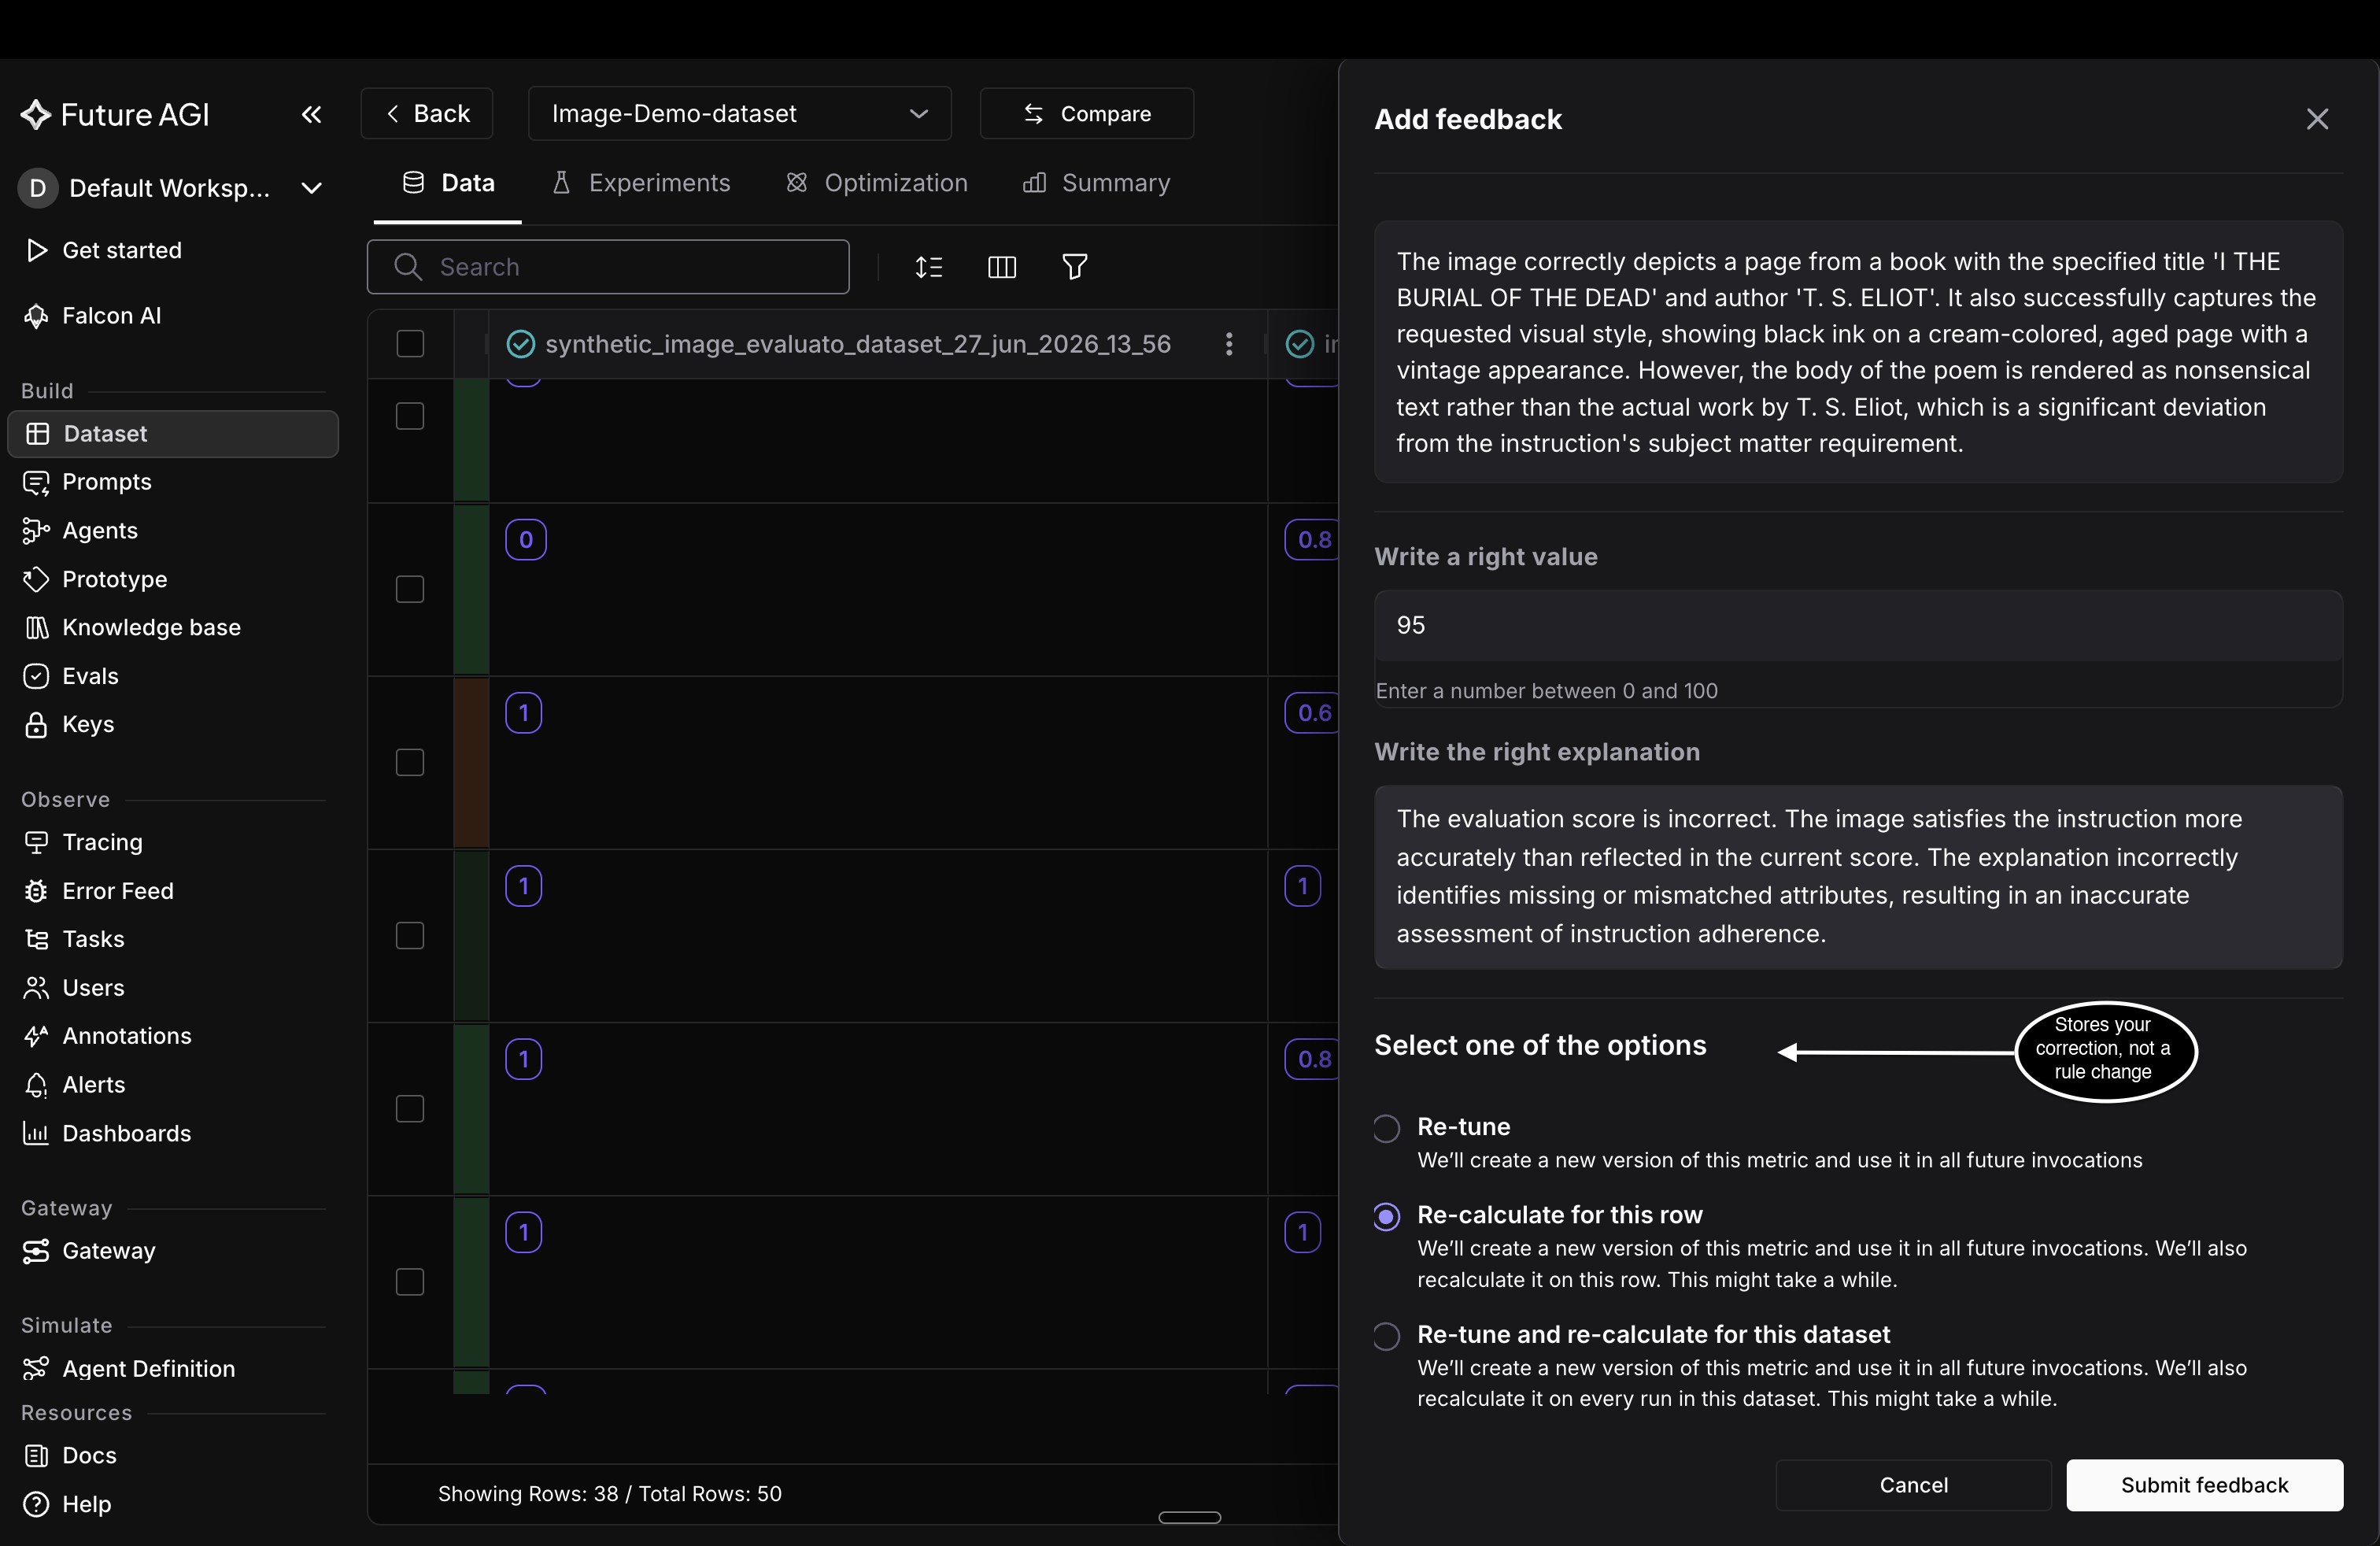The width and height of the screenshot is (2380, 1546).
Task: Switch to the Data tab
Action: [x=448, y=183]
